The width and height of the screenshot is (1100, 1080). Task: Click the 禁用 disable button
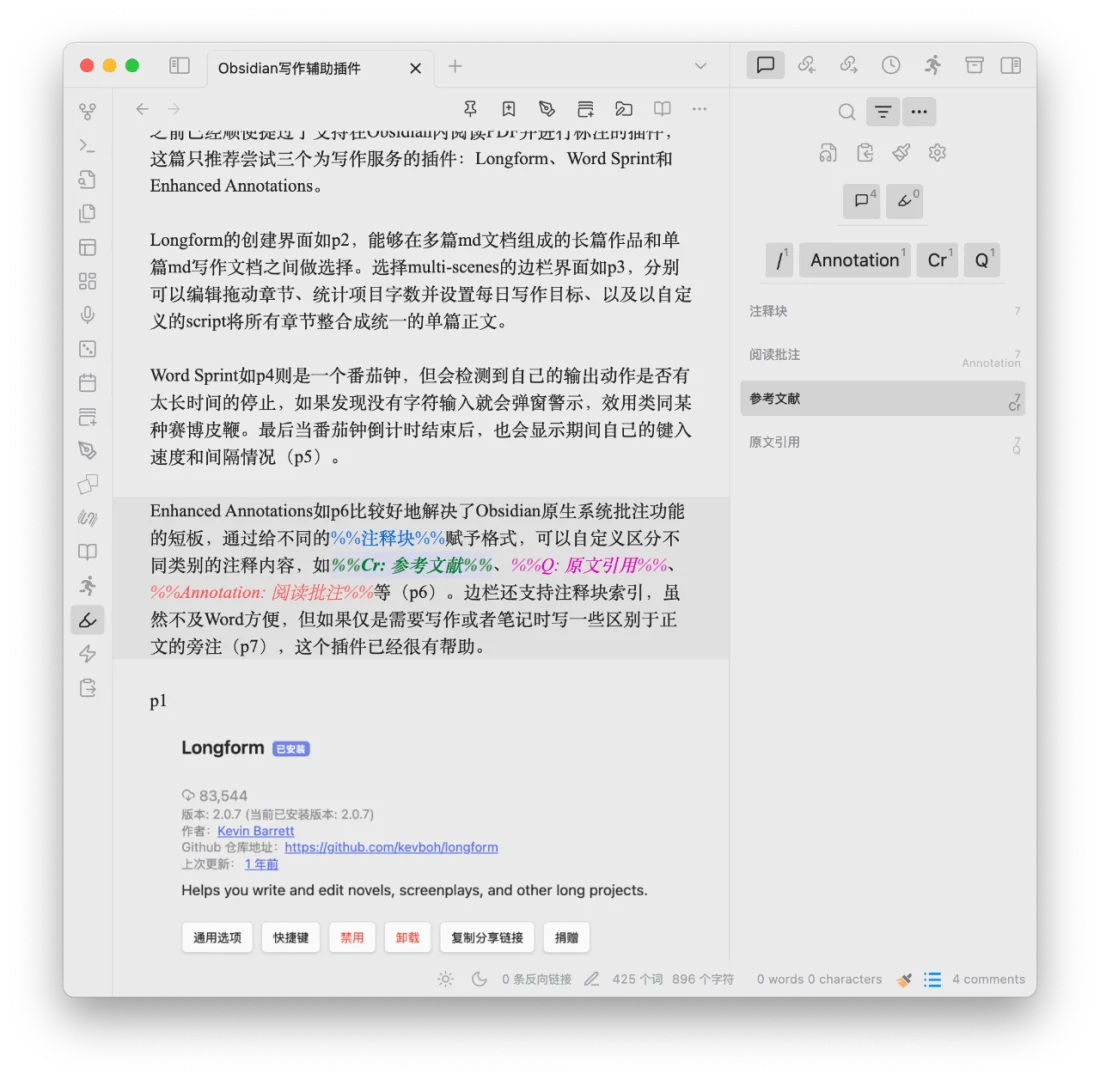pos(352,938)
